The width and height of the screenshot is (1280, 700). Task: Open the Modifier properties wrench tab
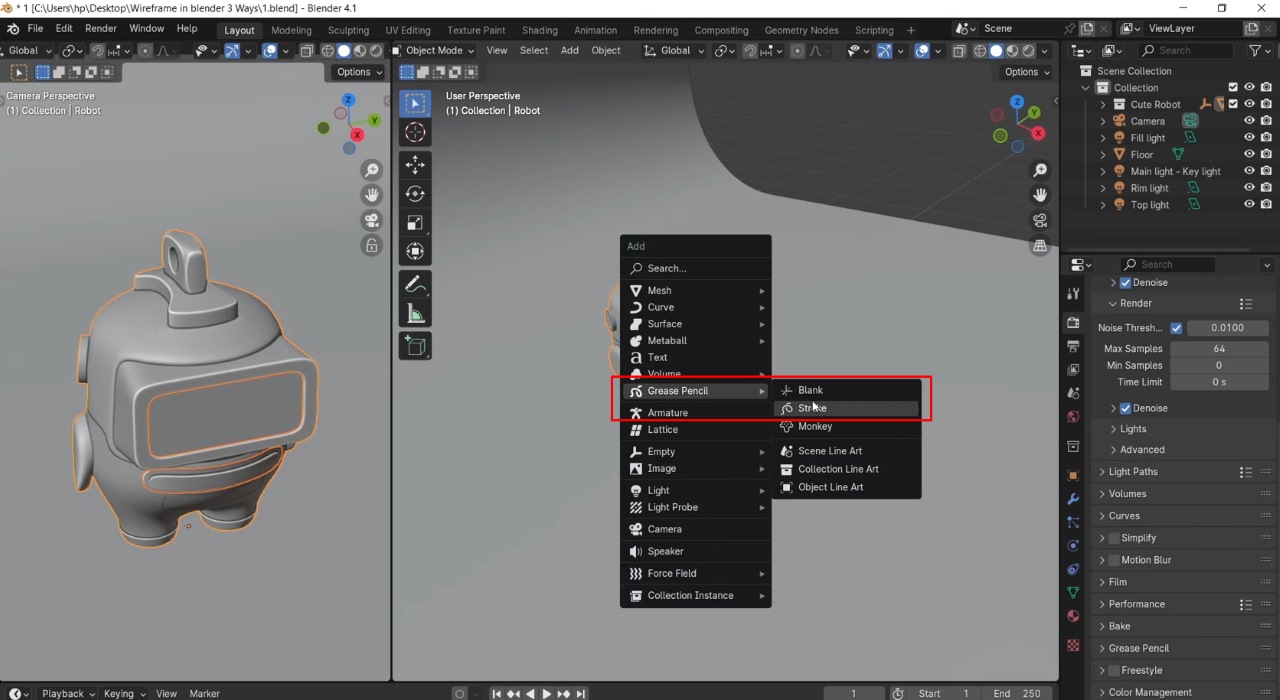1073,497
